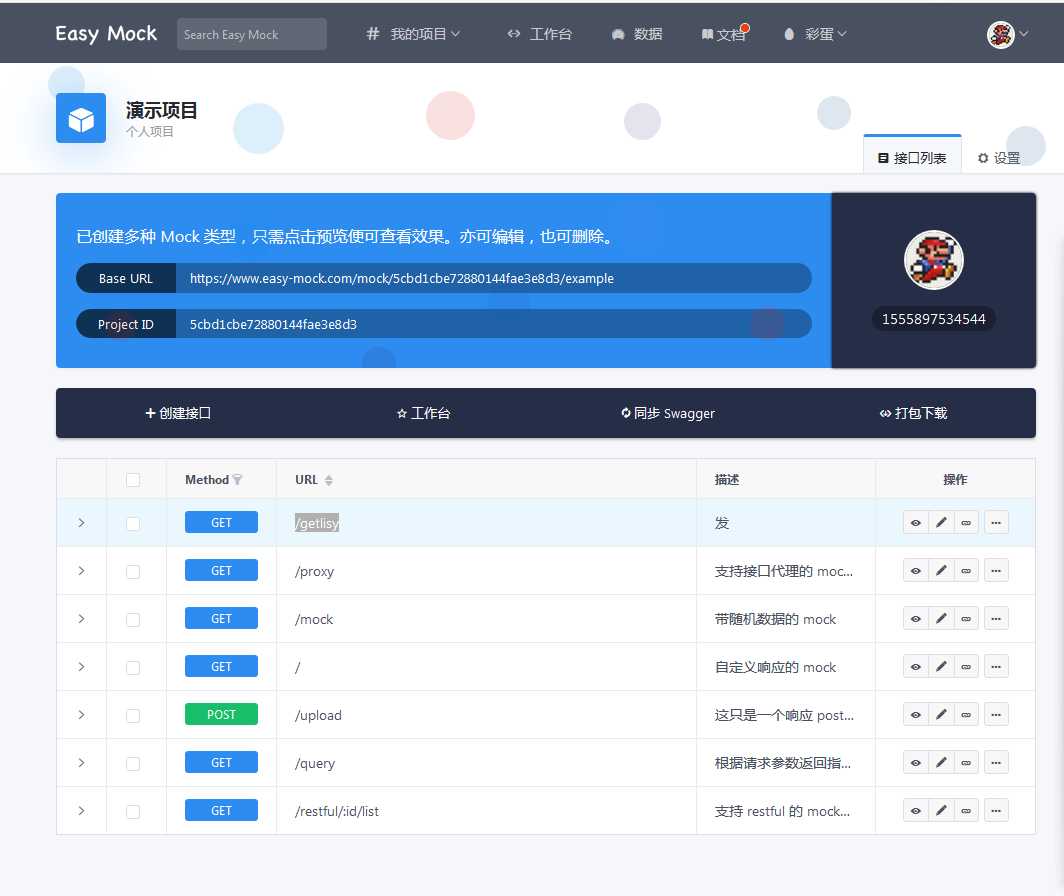Open the 彩蛋 dropdown menu

point(815,34)
